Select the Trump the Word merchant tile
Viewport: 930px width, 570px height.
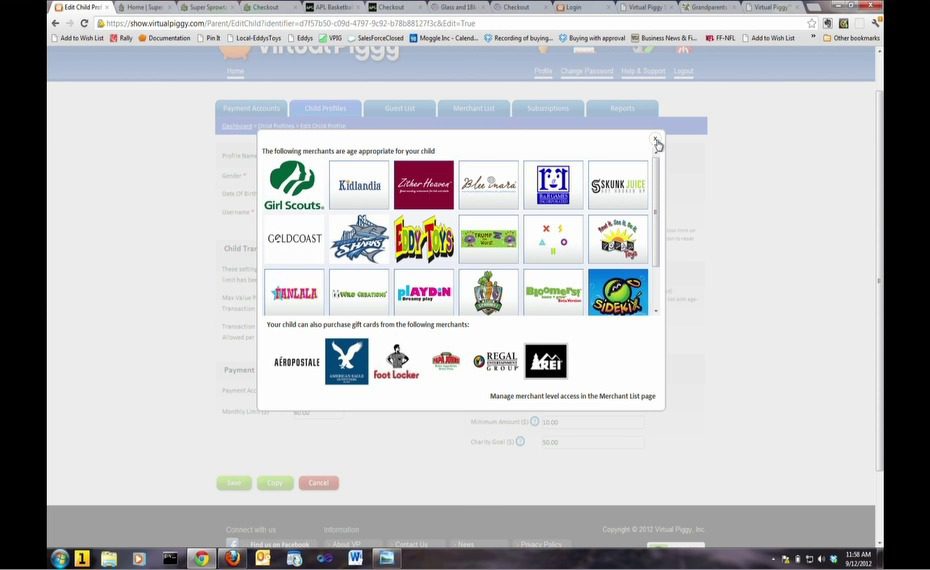(489, 239)
